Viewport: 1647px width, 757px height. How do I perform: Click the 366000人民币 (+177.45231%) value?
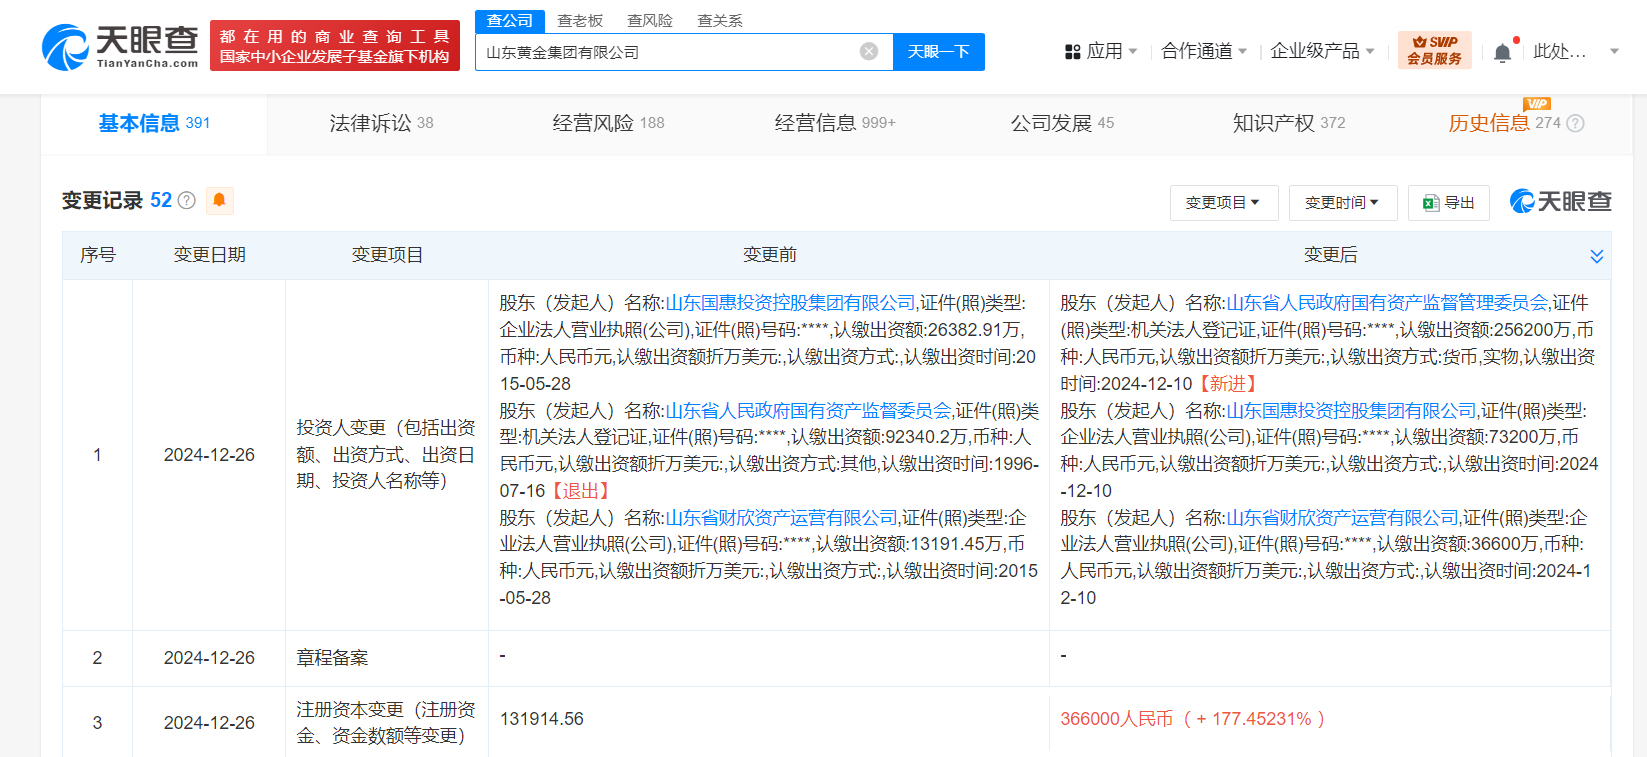click(x=1193, y=719)
